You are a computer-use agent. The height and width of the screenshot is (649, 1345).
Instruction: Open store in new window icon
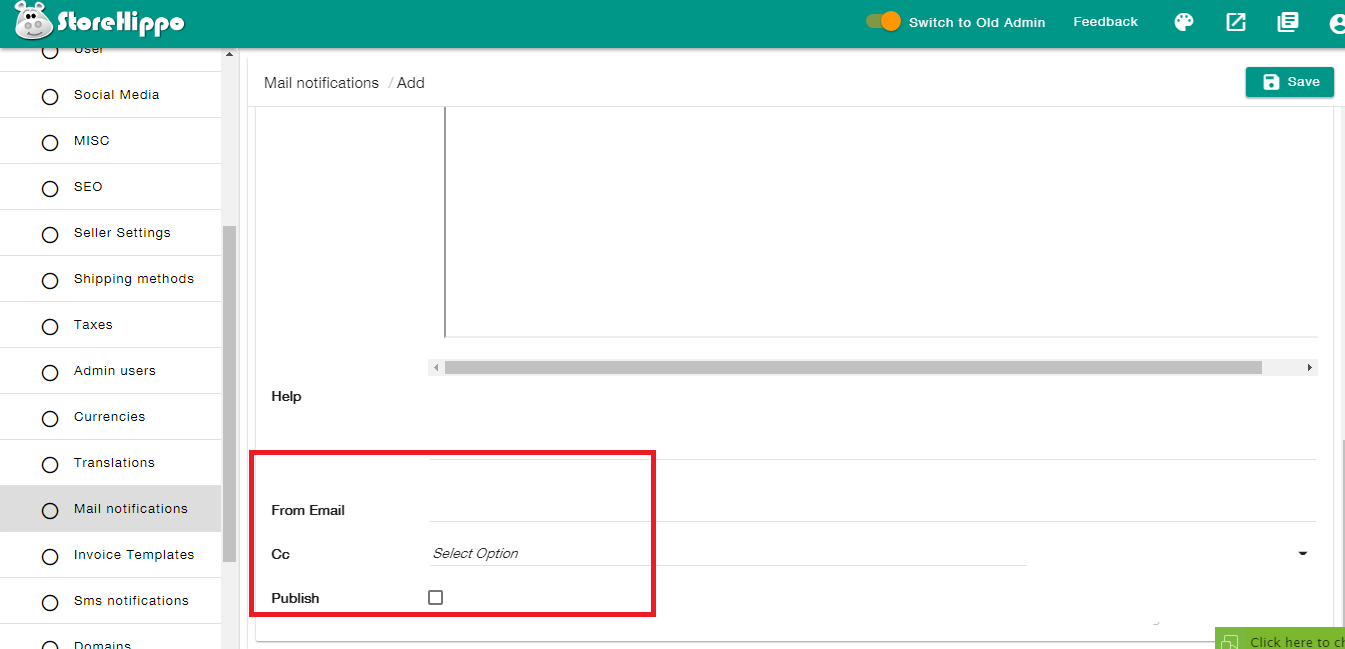pos(1236,22)
